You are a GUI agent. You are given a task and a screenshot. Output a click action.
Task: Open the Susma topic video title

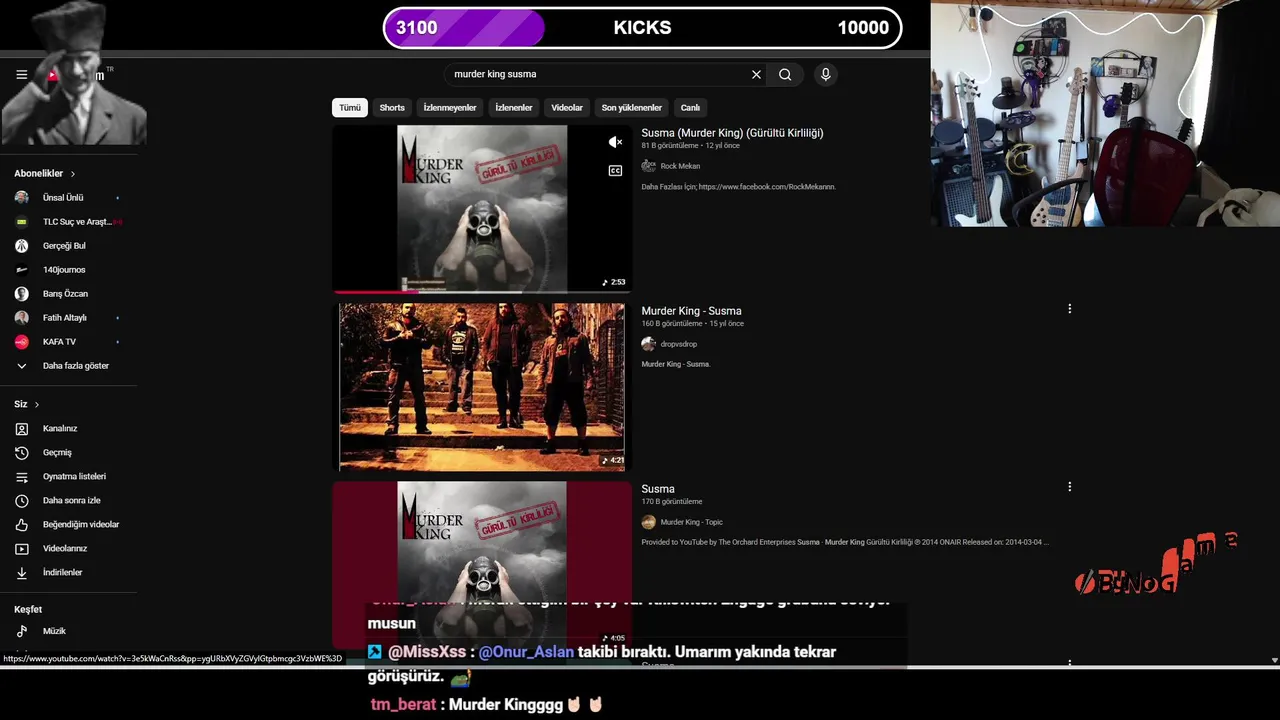coord(658,489)
